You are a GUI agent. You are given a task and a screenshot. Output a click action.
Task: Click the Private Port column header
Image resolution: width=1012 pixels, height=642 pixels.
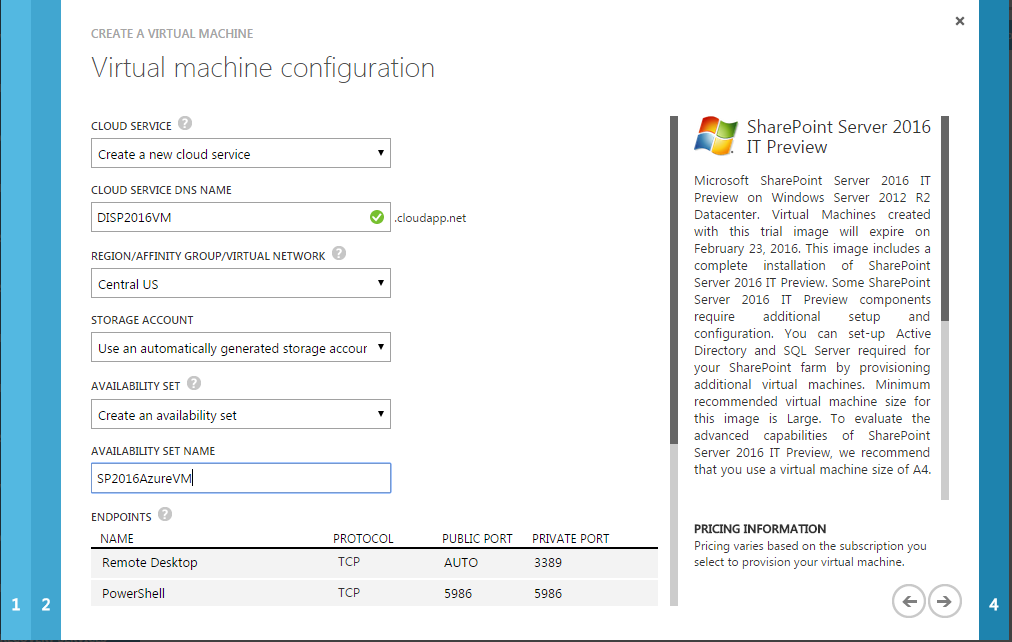click(x=571, y=539)
